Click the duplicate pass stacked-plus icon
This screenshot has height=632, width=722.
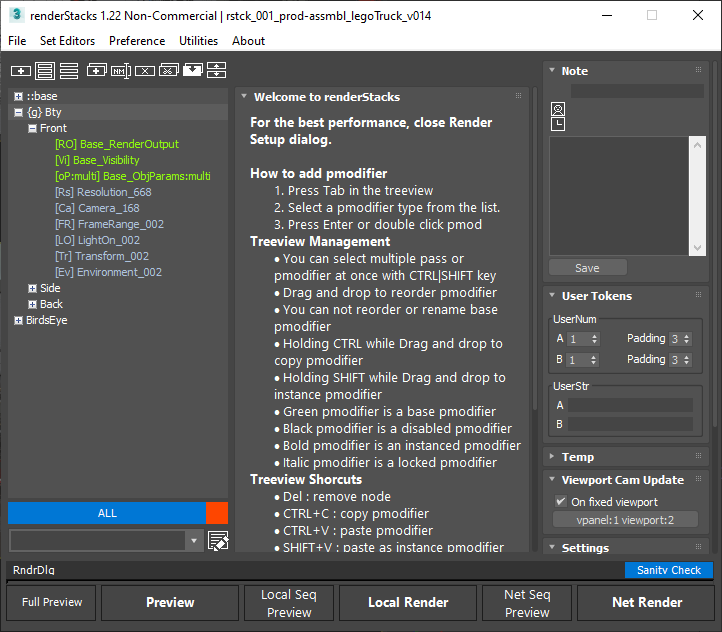coord(97,70)
